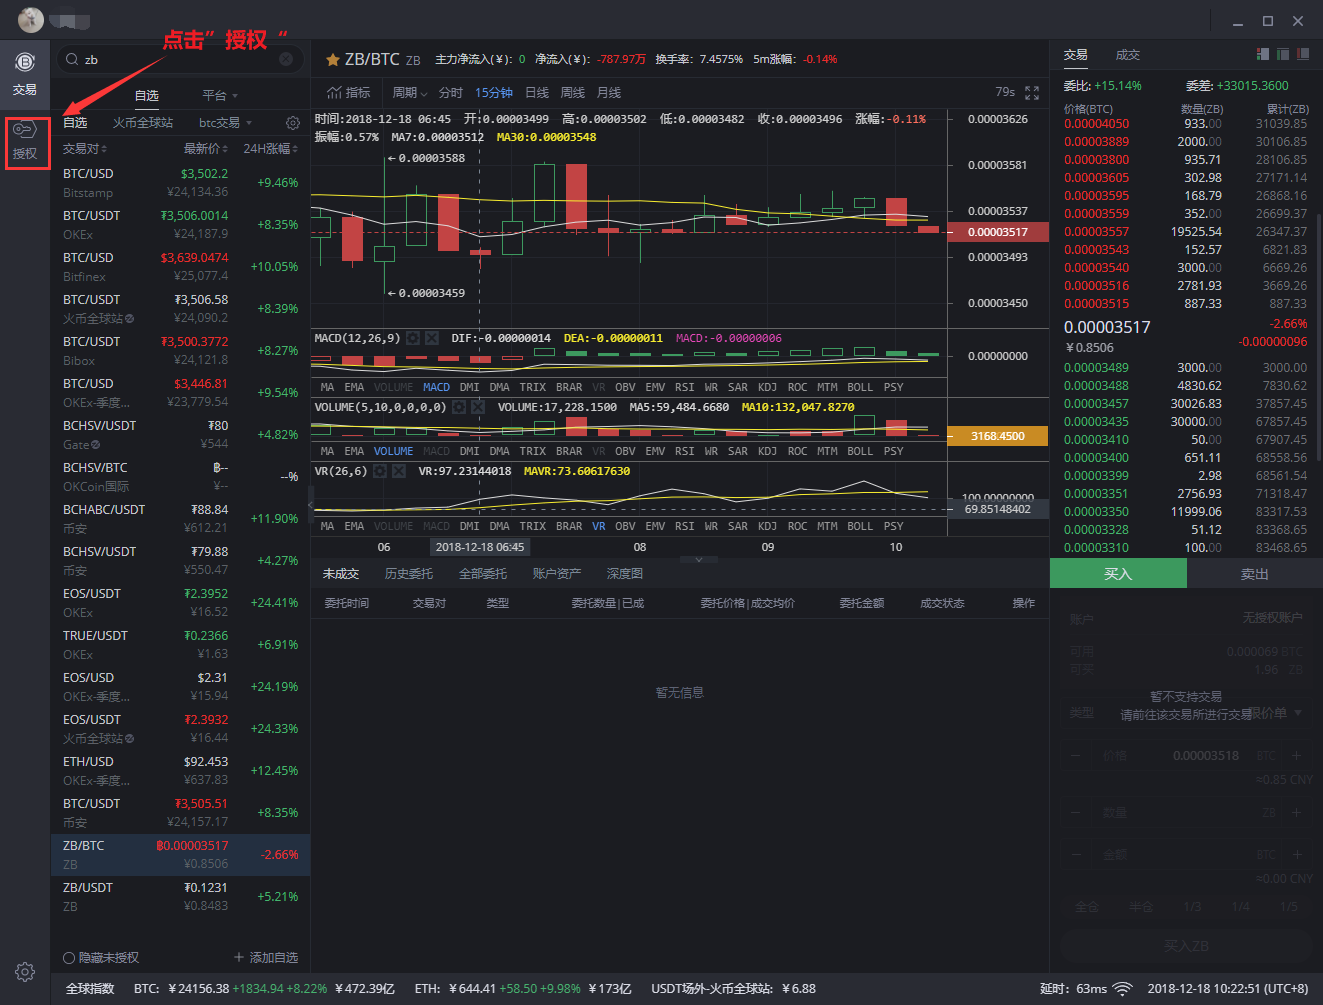Open the 账户资产 tab
This screenshot has width=1323, height=1005.
[x=557, y=574]
